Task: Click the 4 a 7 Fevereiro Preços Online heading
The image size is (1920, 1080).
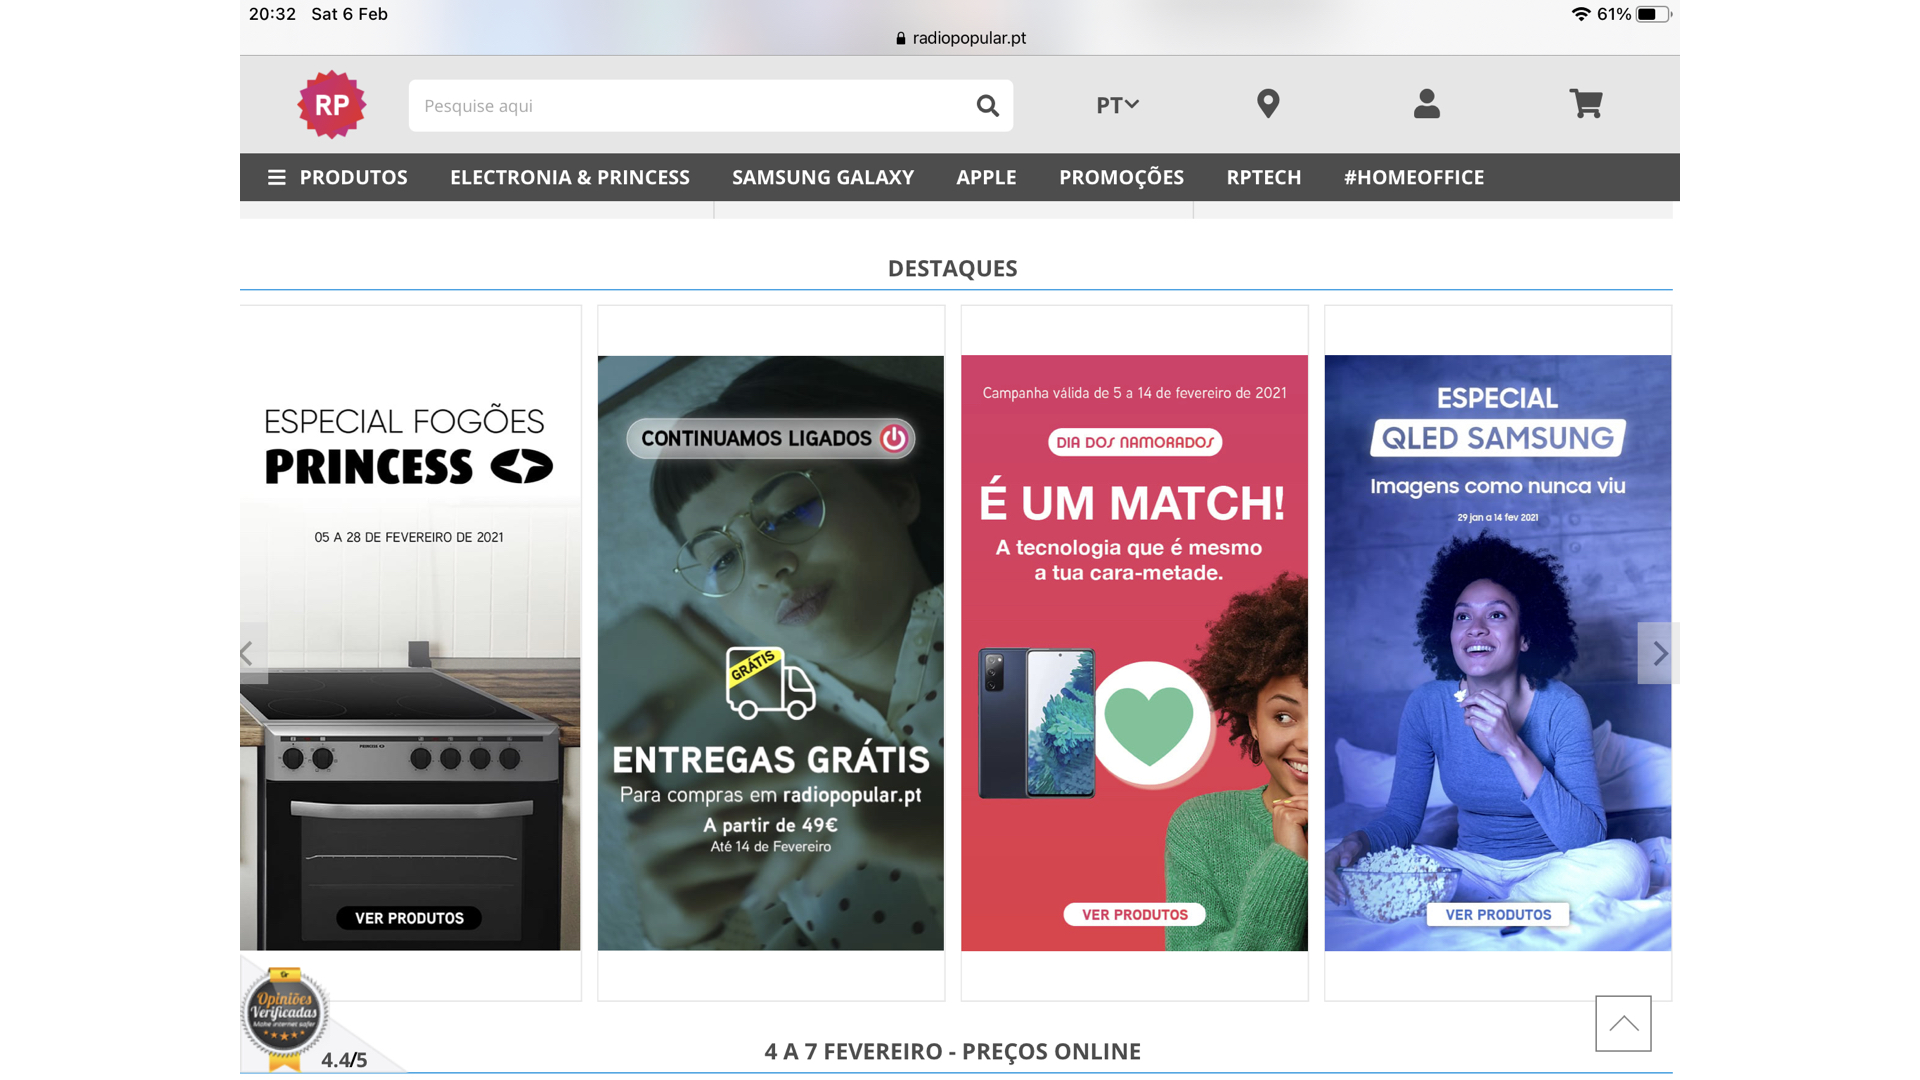Action: click(x=952, y=1051)
